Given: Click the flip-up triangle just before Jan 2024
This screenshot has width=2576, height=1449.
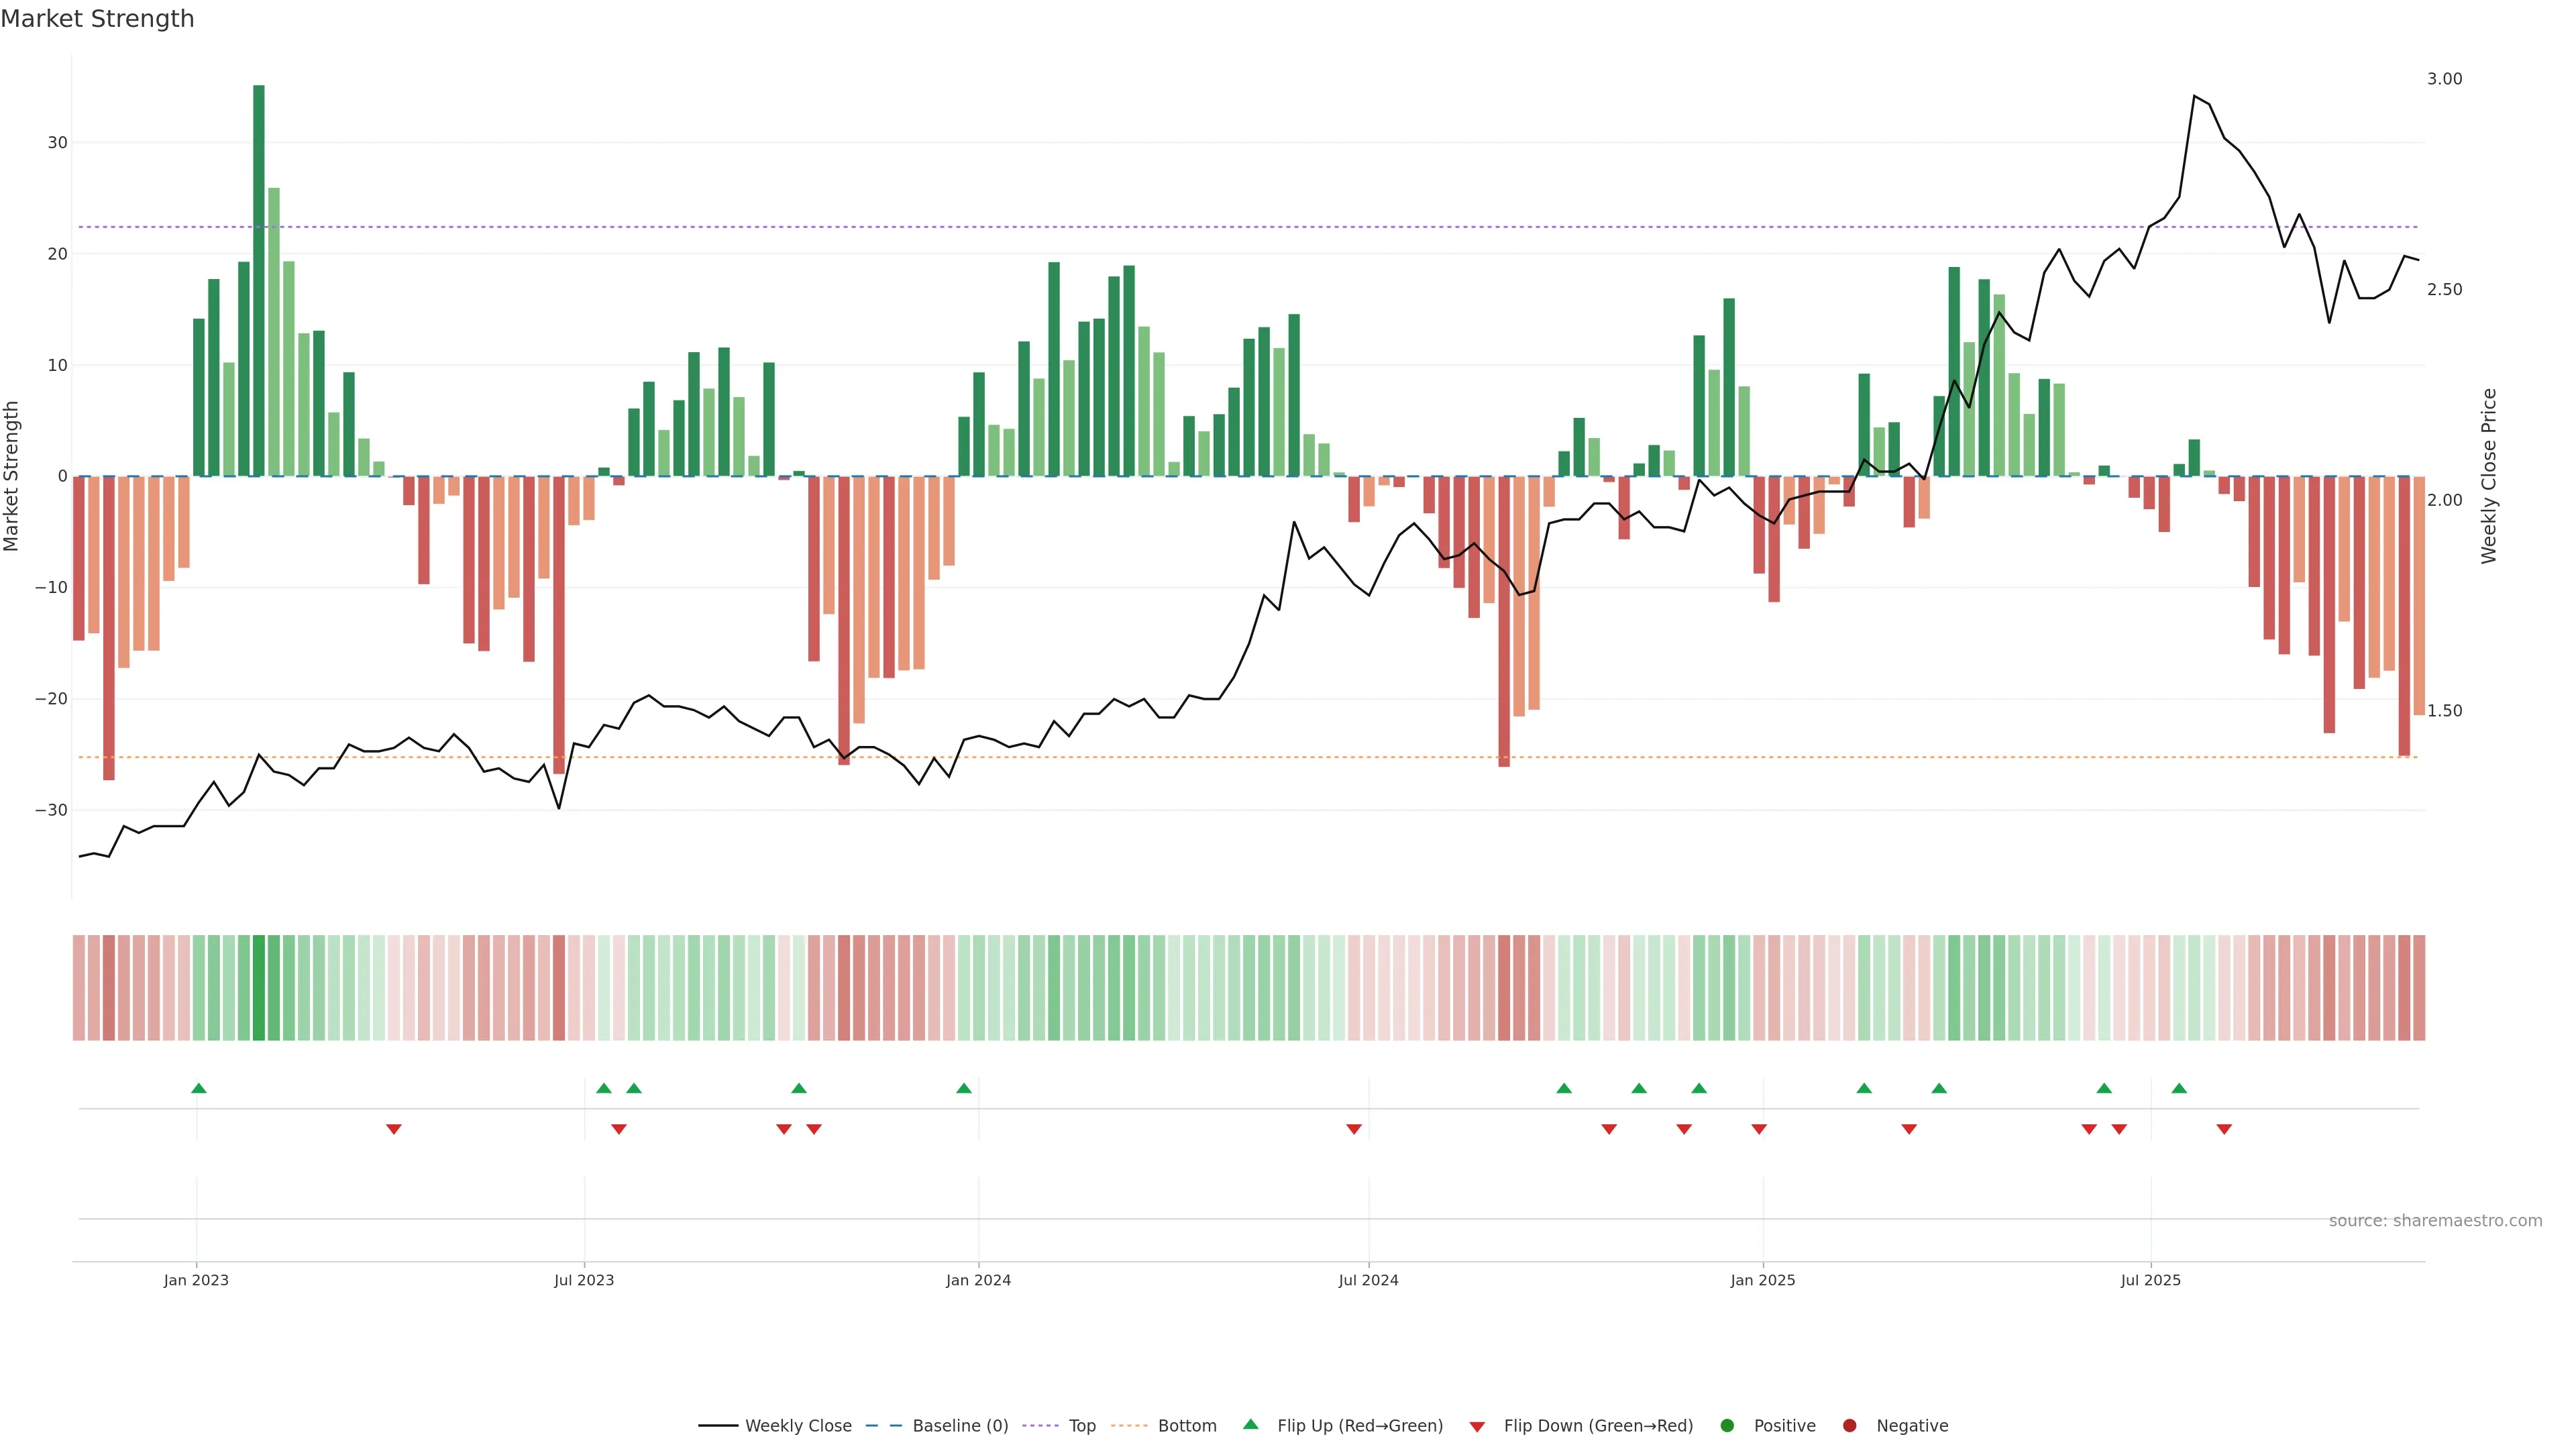Looking at the screenshot, I should pos(964,1088).
